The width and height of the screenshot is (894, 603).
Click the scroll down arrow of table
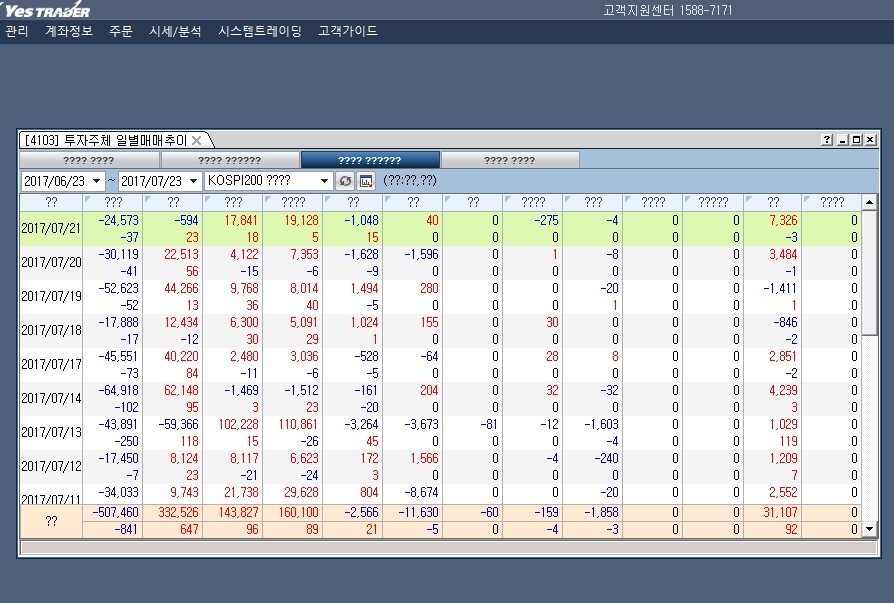coord(869,528)
